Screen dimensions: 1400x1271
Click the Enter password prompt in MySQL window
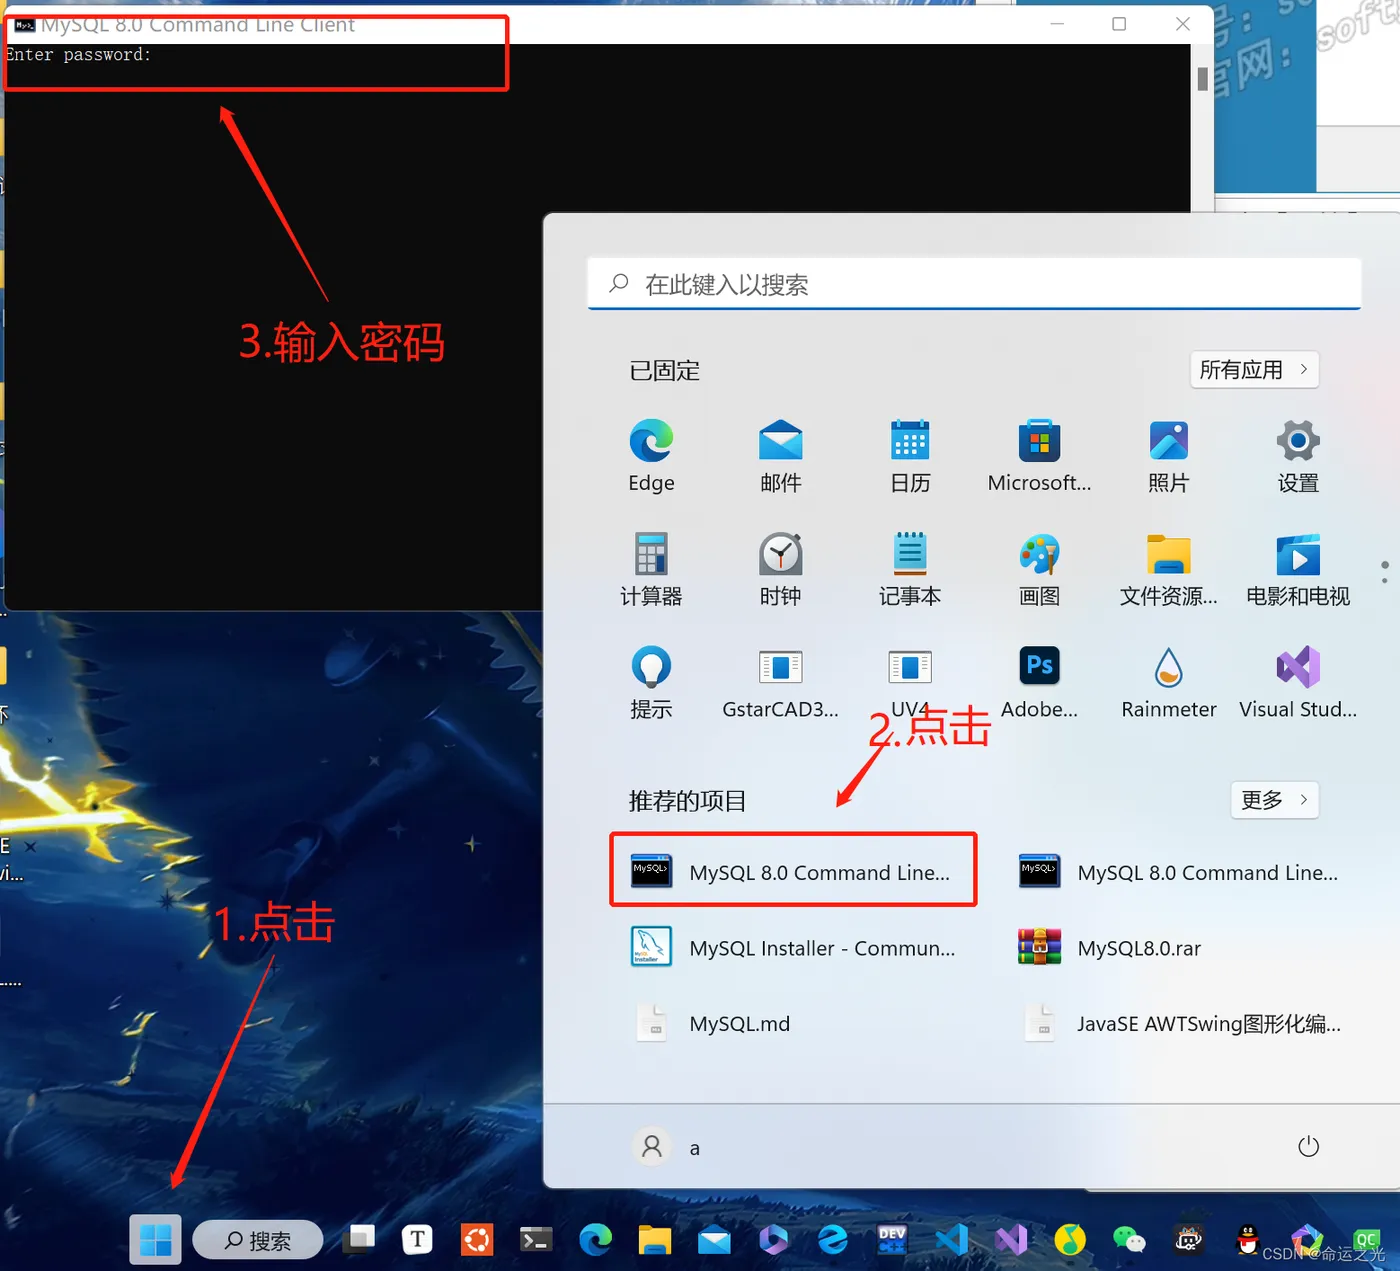click(78, 55)
